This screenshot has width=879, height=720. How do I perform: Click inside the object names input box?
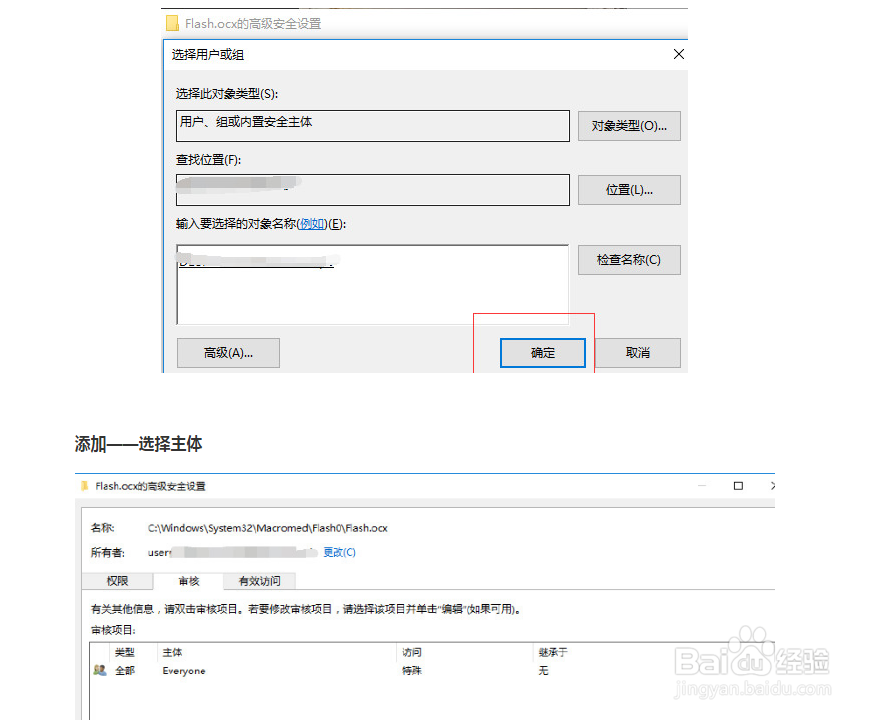(x=372, y=280)
